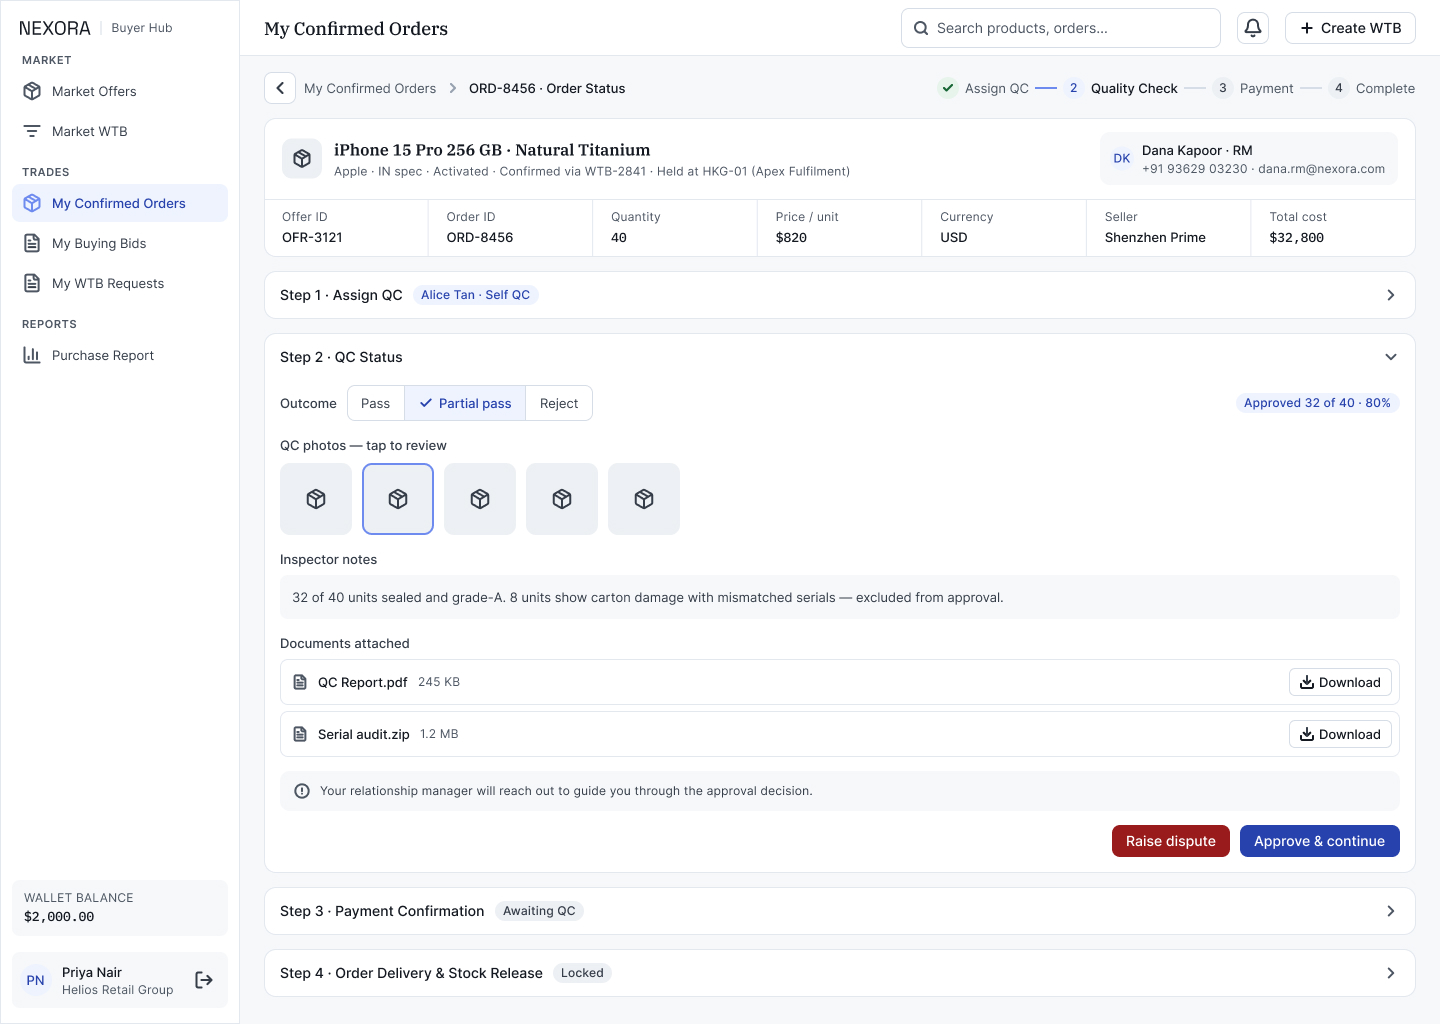
Task: Click the Market WTB filter icon
Action: (32, 131)
